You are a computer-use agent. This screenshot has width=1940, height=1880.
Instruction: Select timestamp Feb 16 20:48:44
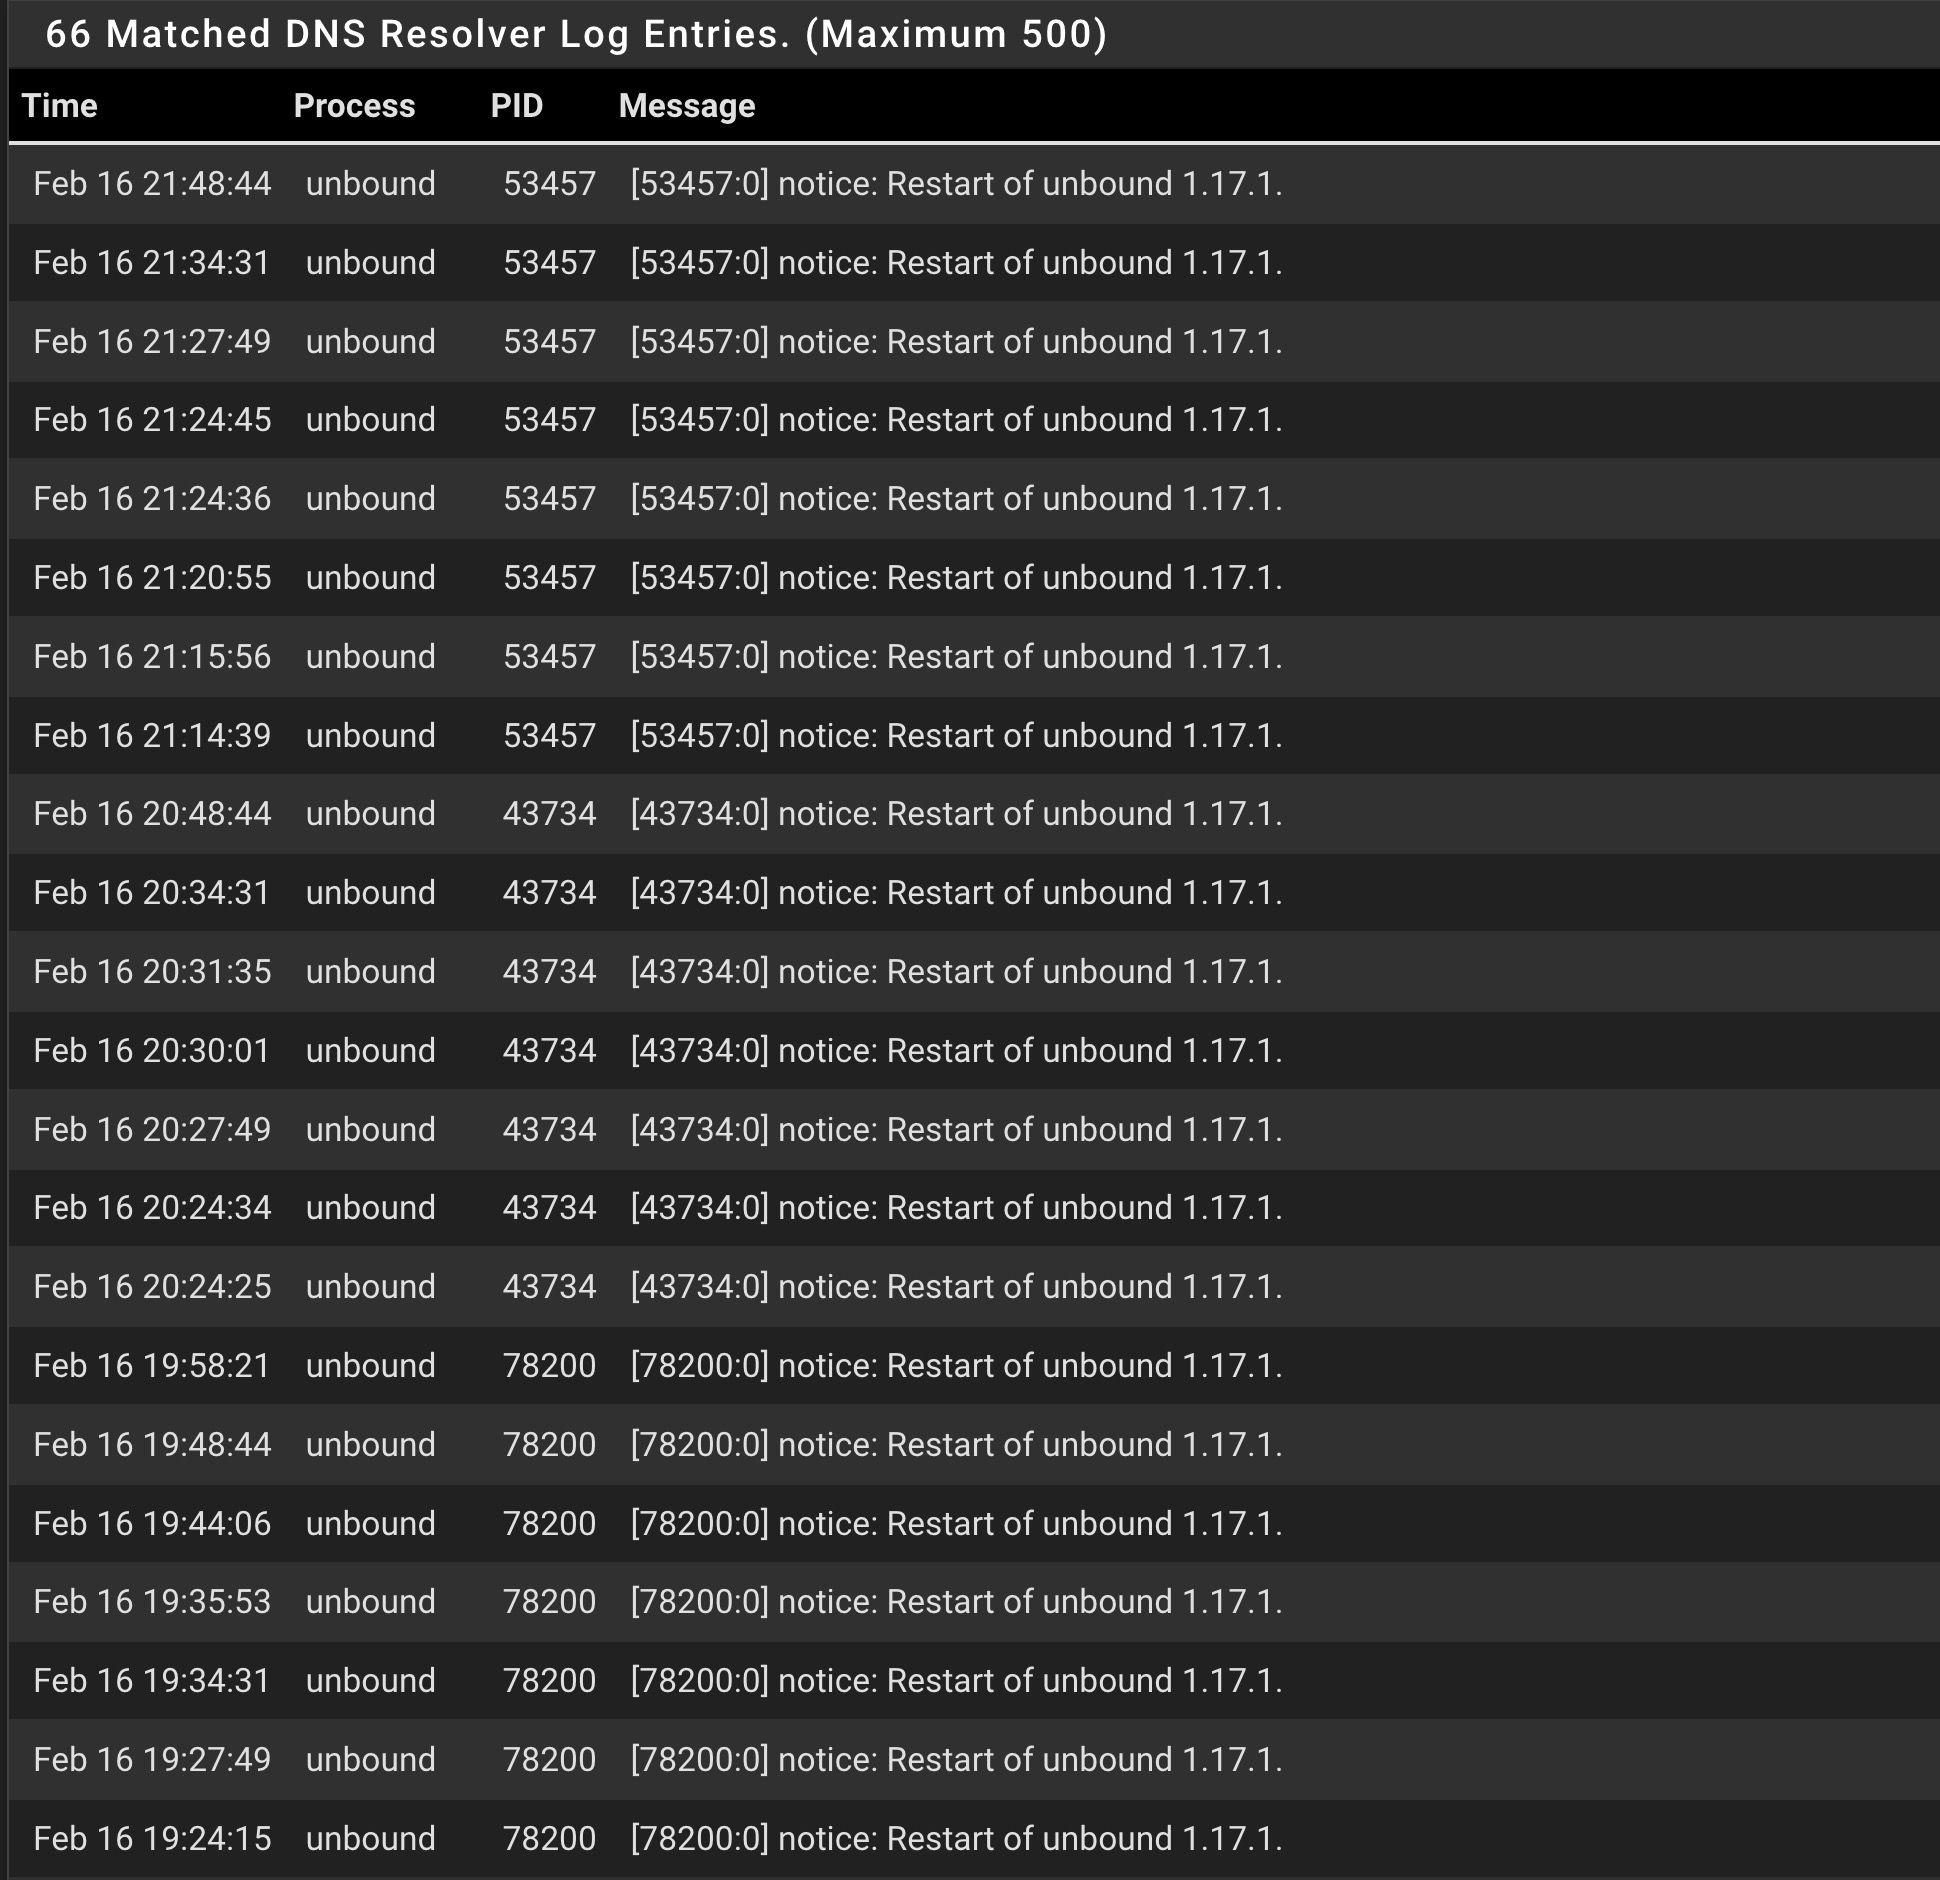(x=152, y=814)
